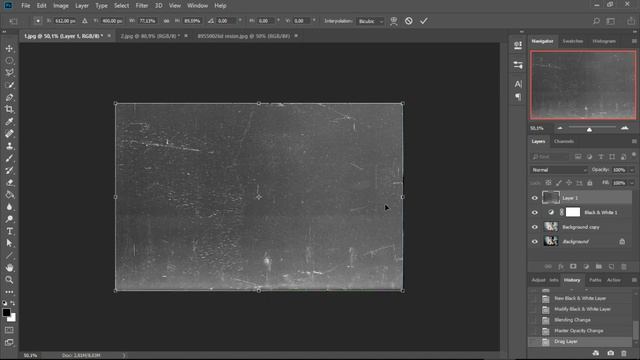Switch to the Swatches tab

click(x=573, y=41)
